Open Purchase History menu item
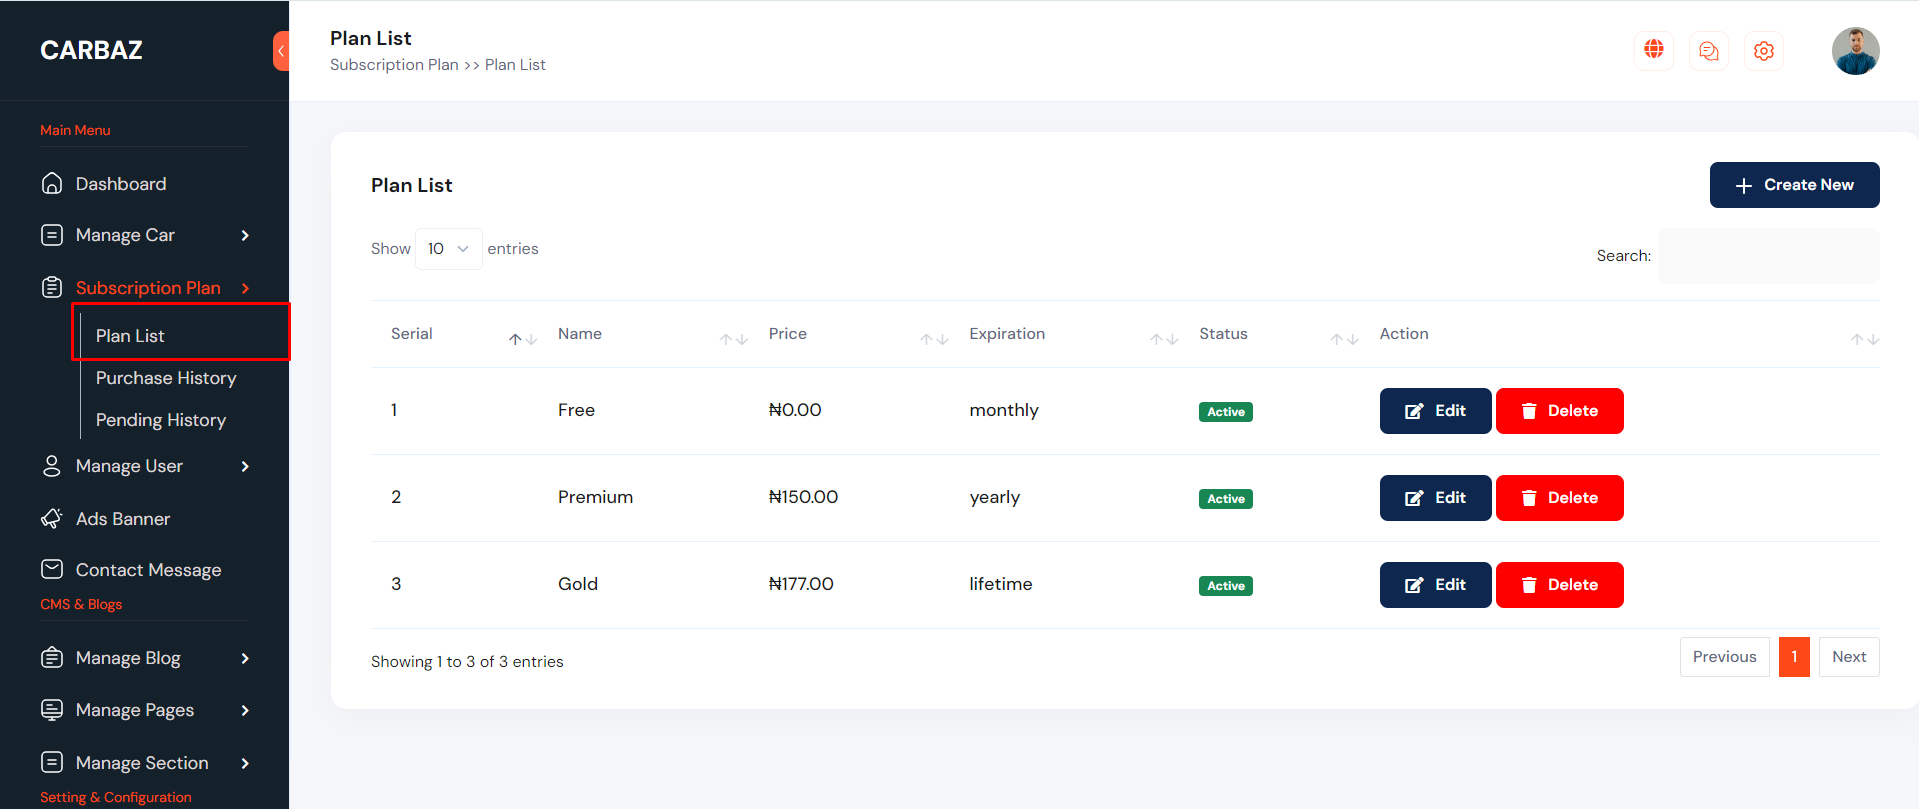The height and width of the screenshot is (809, 1919). point(166,378)
